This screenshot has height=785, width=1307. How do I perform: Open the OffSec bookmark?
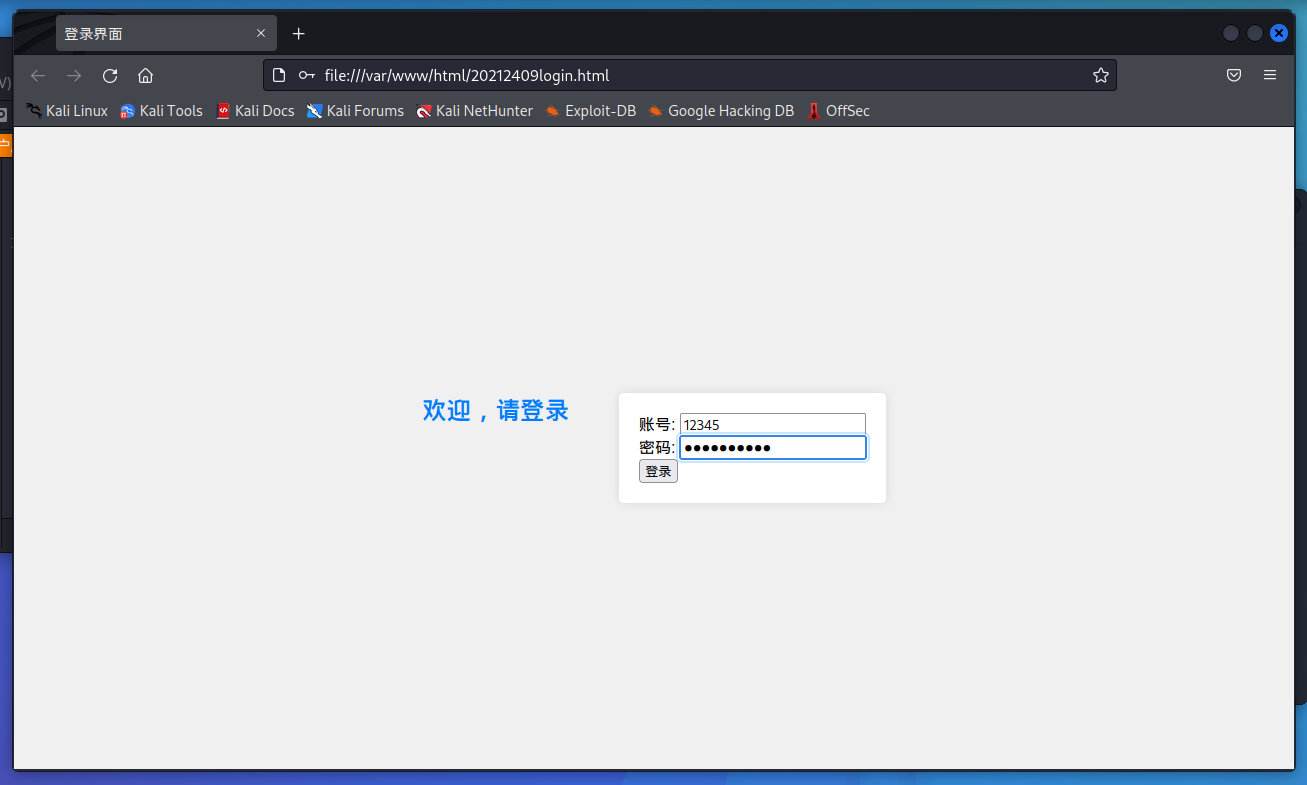tap(838, 111)
